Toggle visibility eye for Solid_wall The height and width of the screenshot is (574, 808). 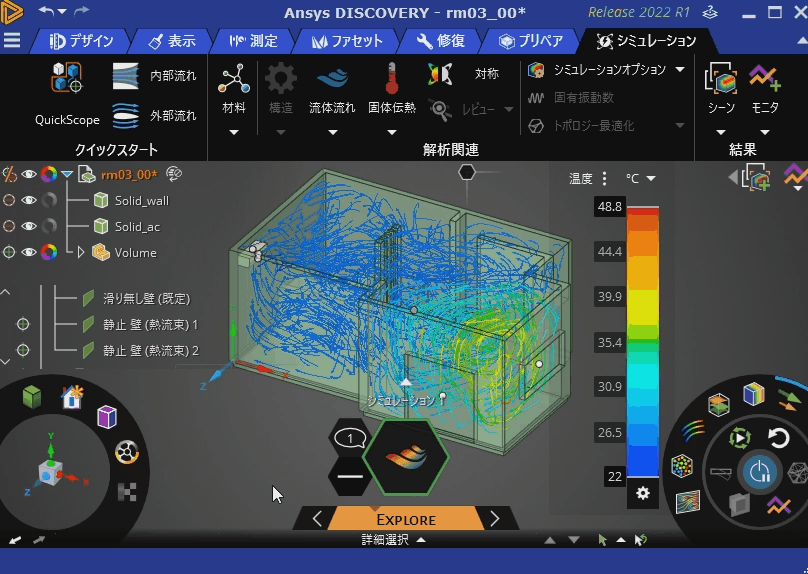click(29, 200)
